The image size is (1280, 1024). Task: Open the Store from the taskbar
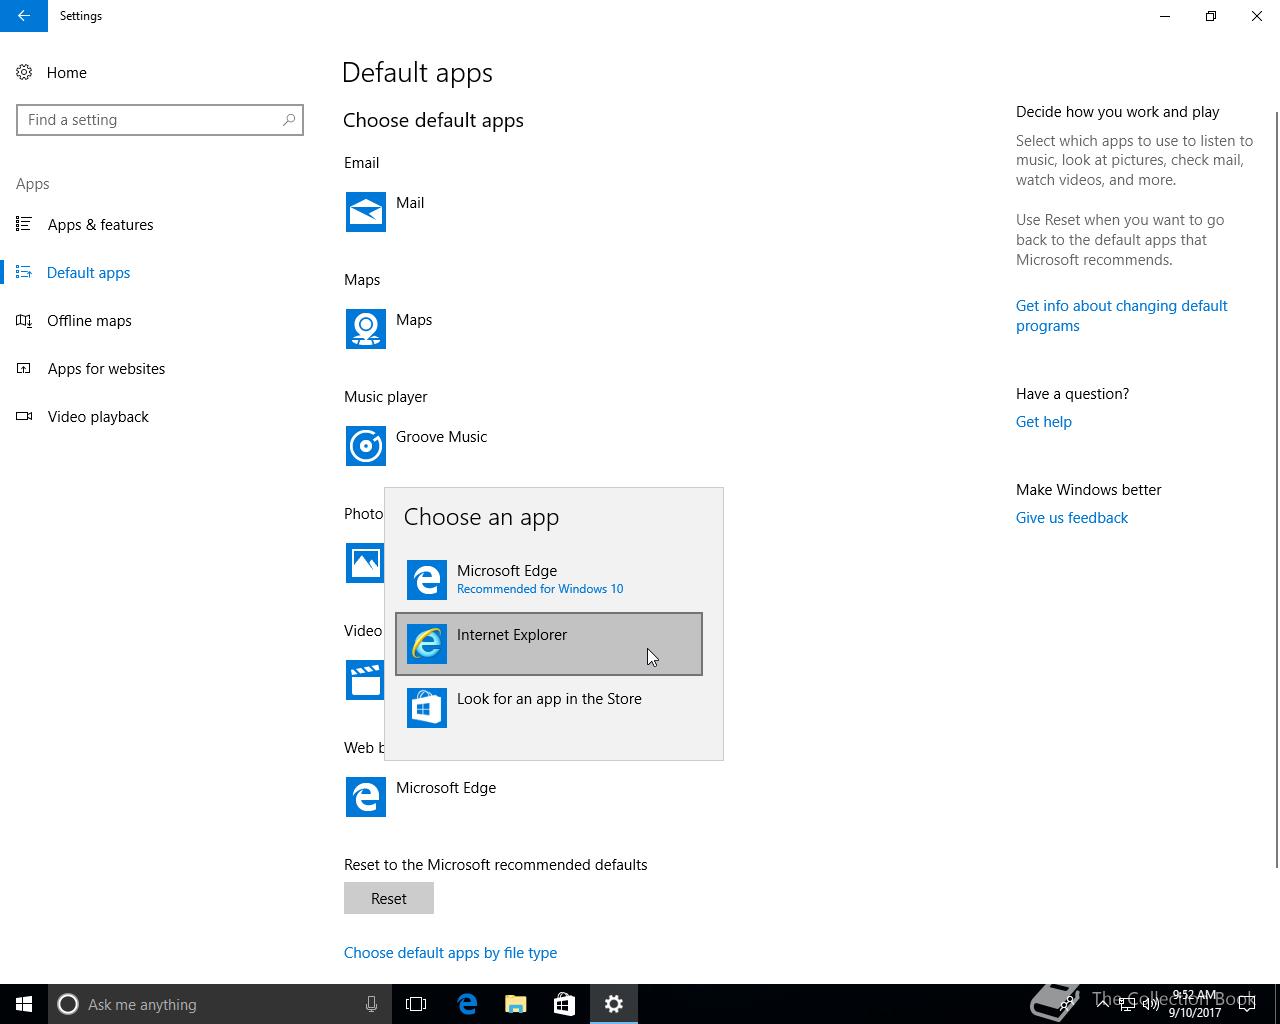coord(565,1004)
